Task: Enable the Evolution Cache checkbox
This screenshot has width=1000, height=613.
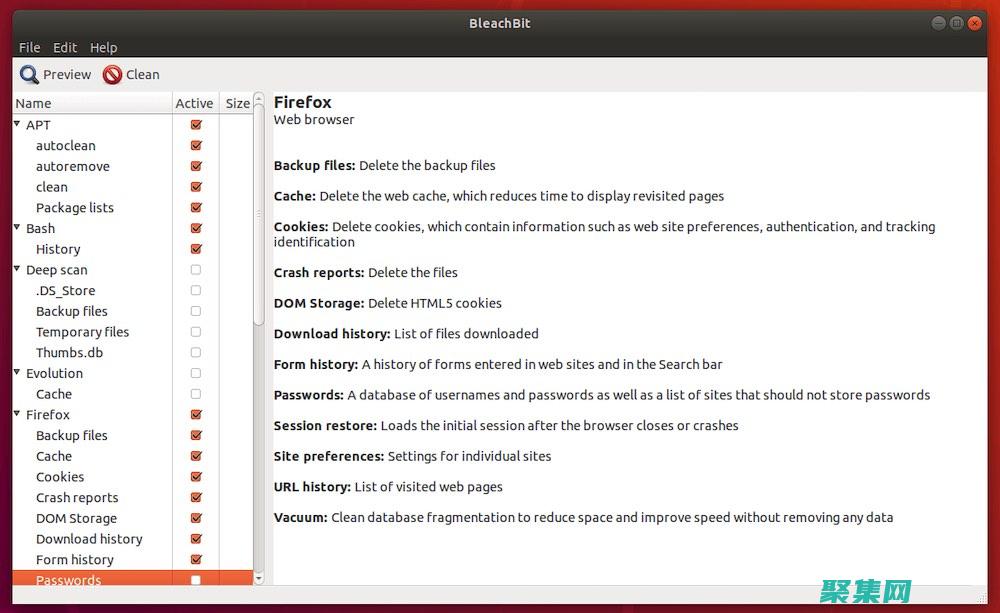Action: pos(196,394)
